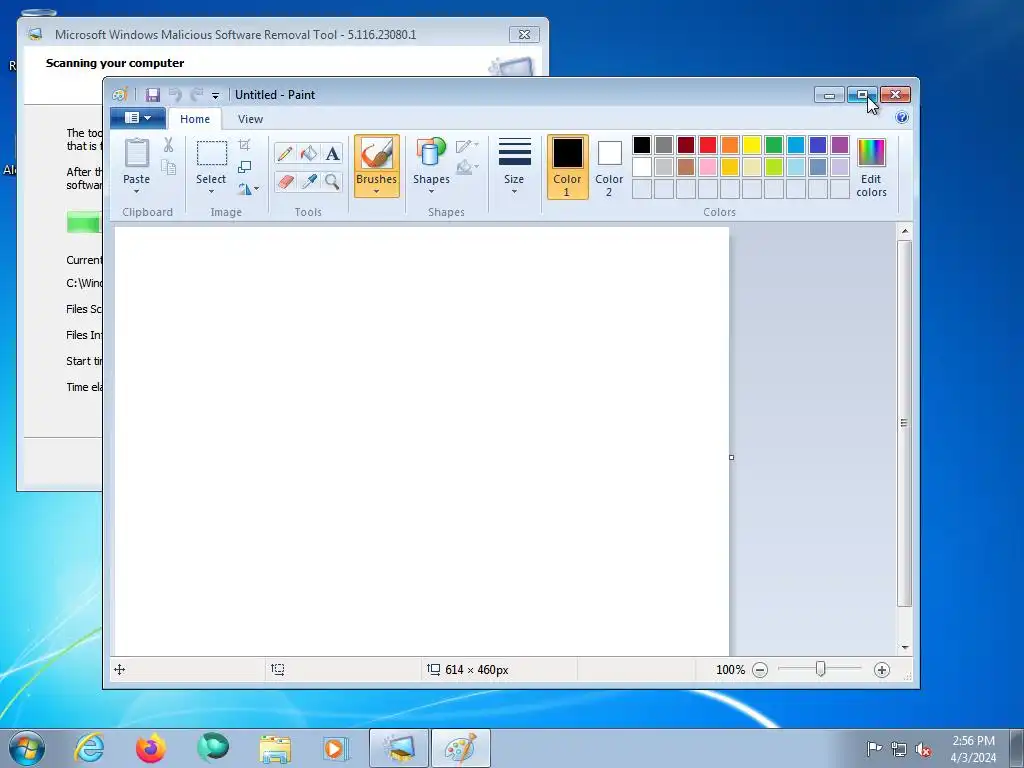Click the Cut scissors icon

[168, 144]
